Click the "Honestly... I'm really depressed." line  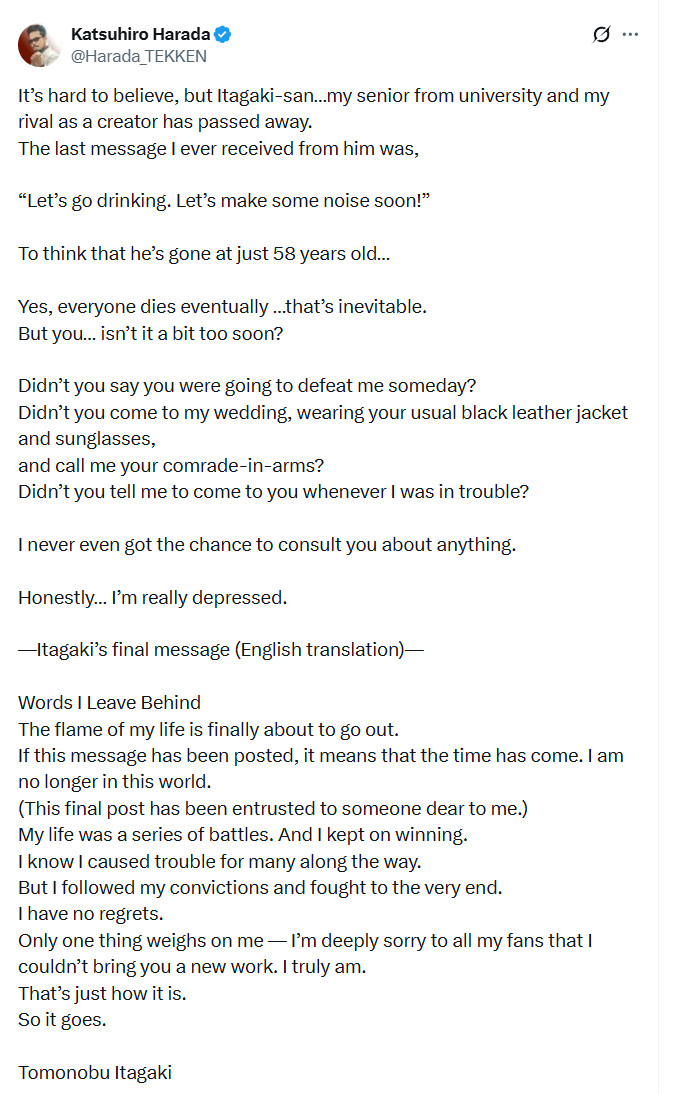click(x=152, y=597)
